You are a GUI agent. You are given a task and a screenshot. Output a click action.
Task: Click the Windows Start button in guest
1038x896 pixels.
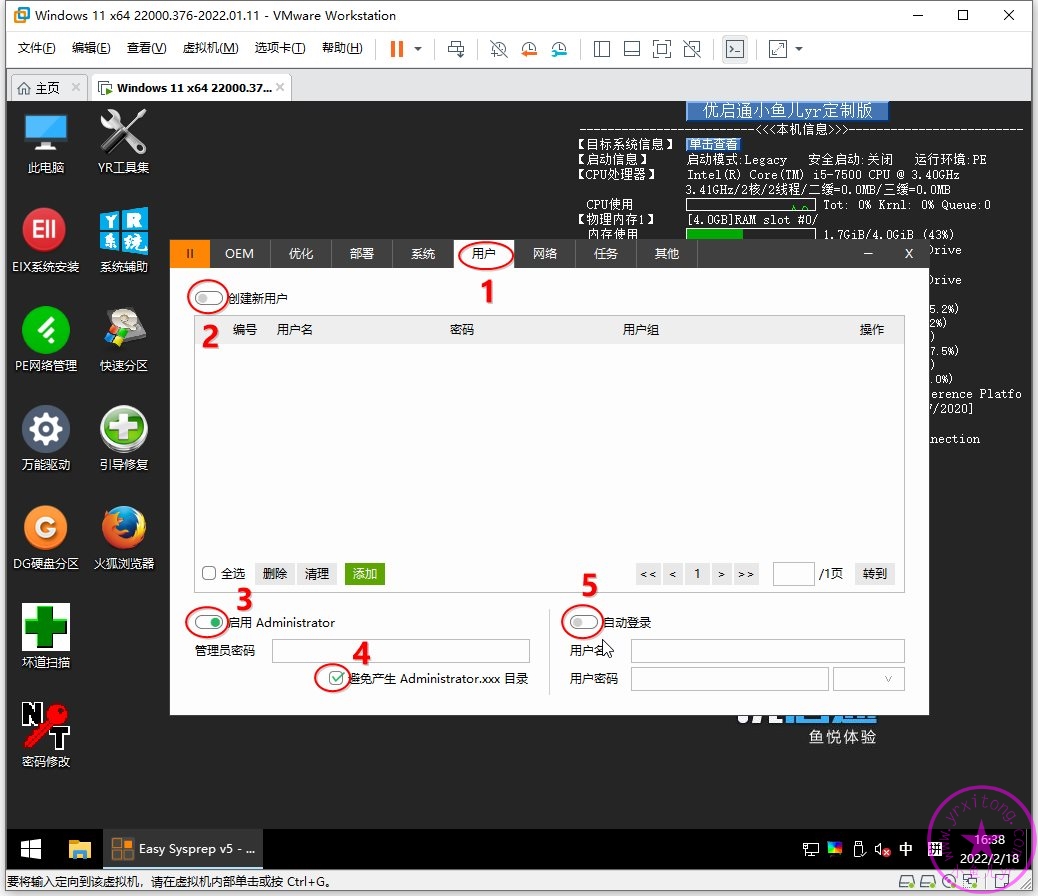tap(30, 849)
